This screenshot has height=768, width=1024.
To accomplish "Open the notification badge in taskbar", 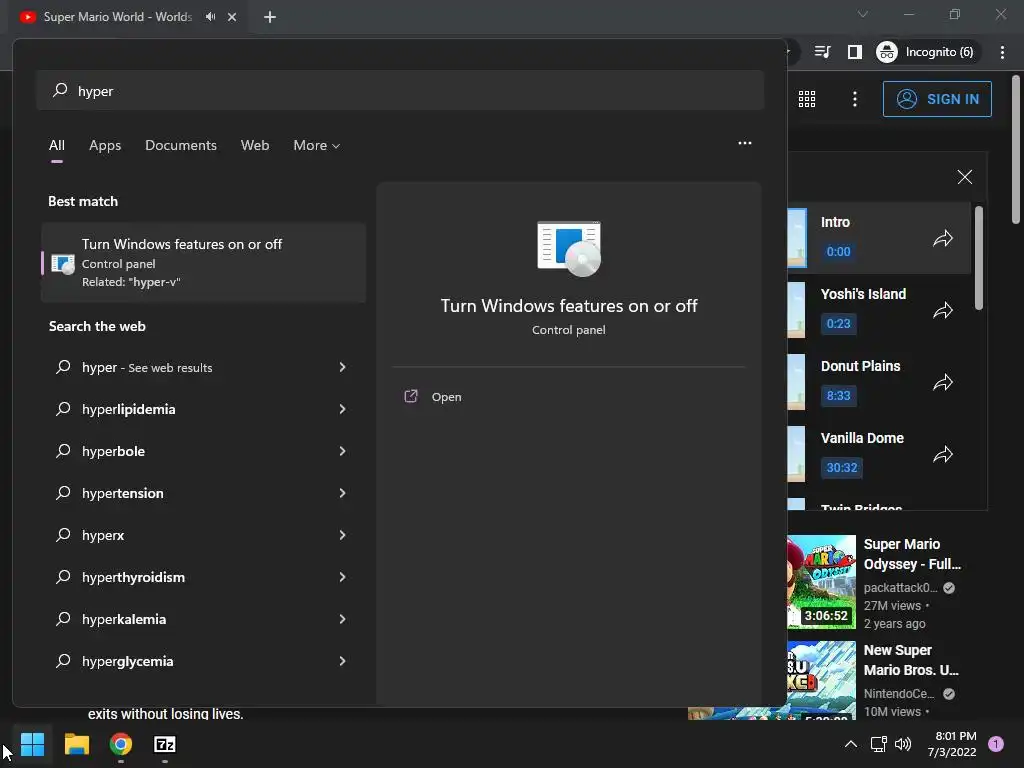I will click(995, 744).
